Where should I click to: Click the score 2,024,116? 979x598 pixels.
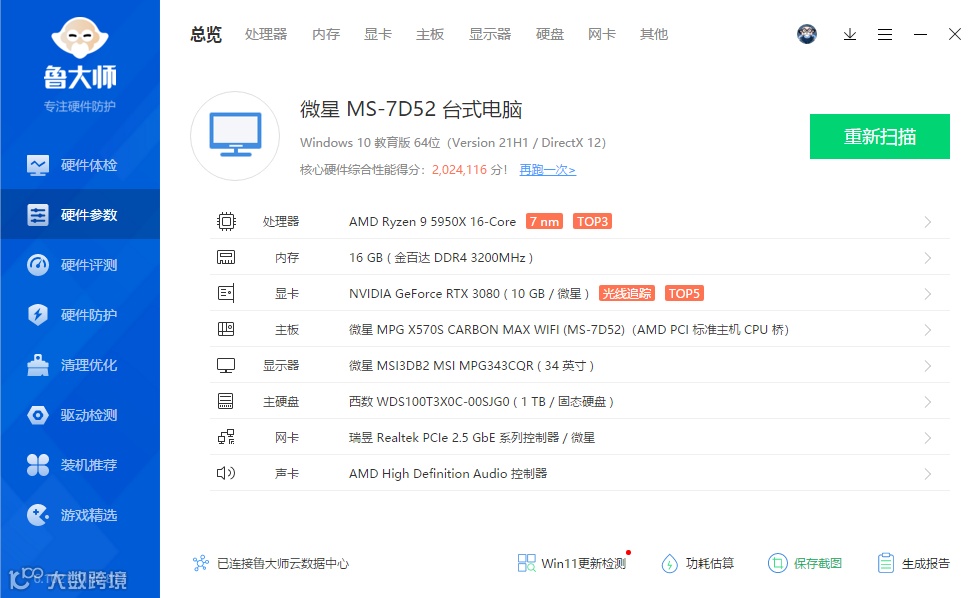[459, 170]
